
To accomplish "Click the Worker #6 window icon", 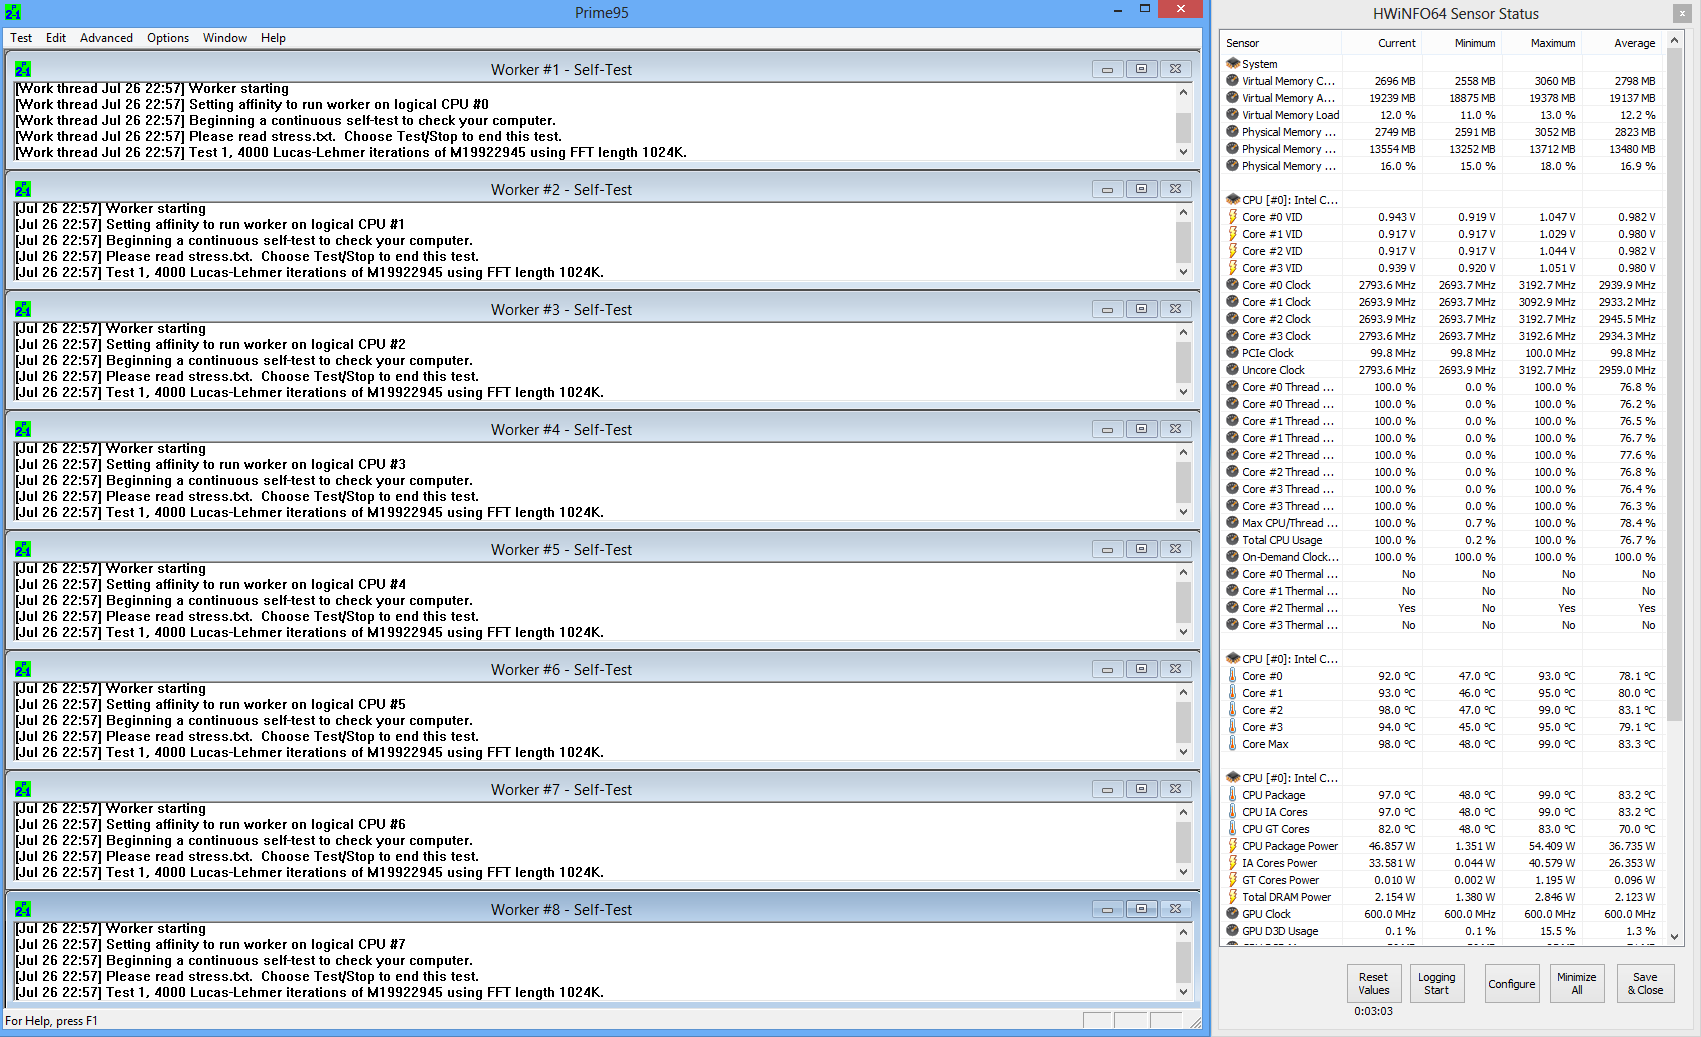I will [x=23, y=669].
